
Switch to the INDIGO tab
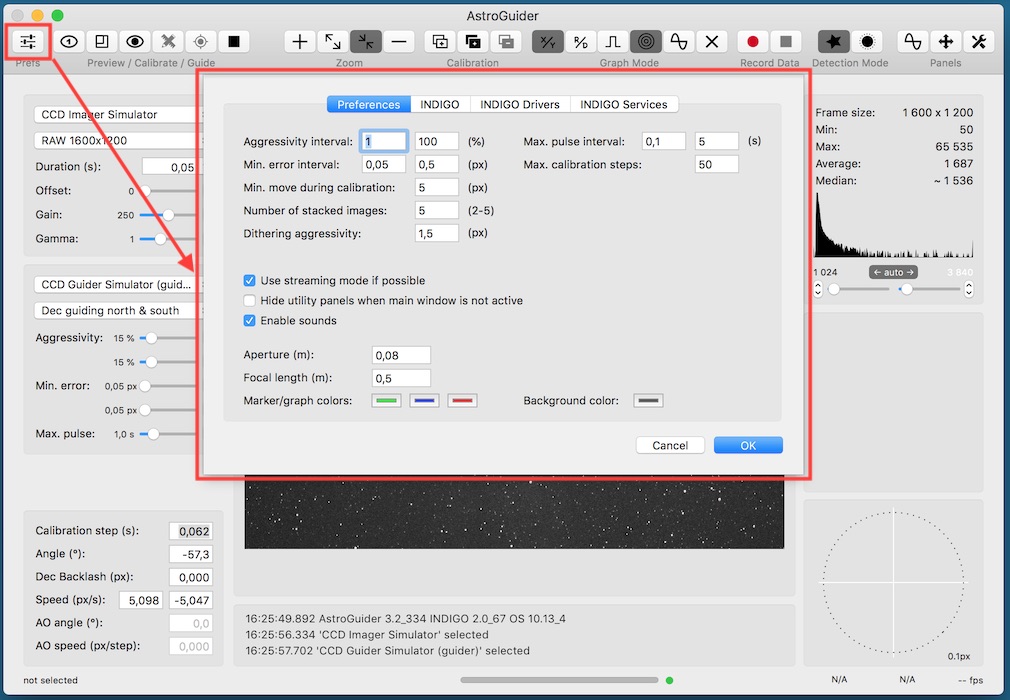(440, 104)
